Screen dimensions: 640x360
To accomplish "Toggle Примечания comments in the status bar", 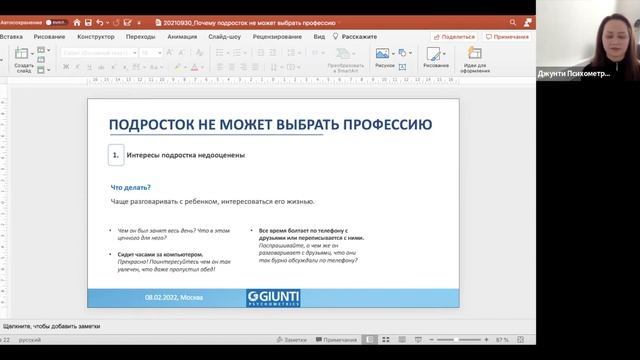I will (336, 340).
